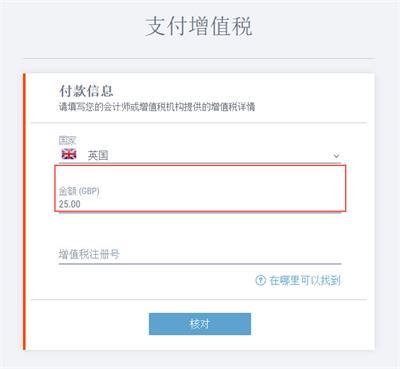Click the divider line under the page title
The height and width of the screenshot is (369, 400).
pyautogui.click(x=199, y=58)
